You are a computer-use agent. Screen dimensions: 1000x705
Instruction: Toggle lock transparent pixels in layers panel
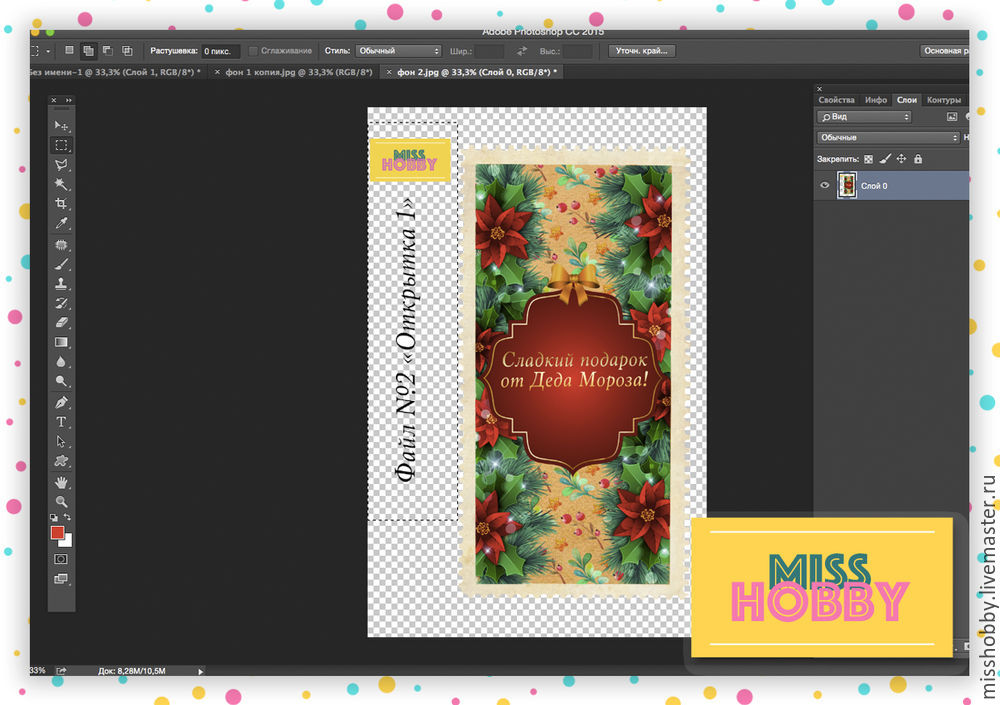(x=868, y=159)
